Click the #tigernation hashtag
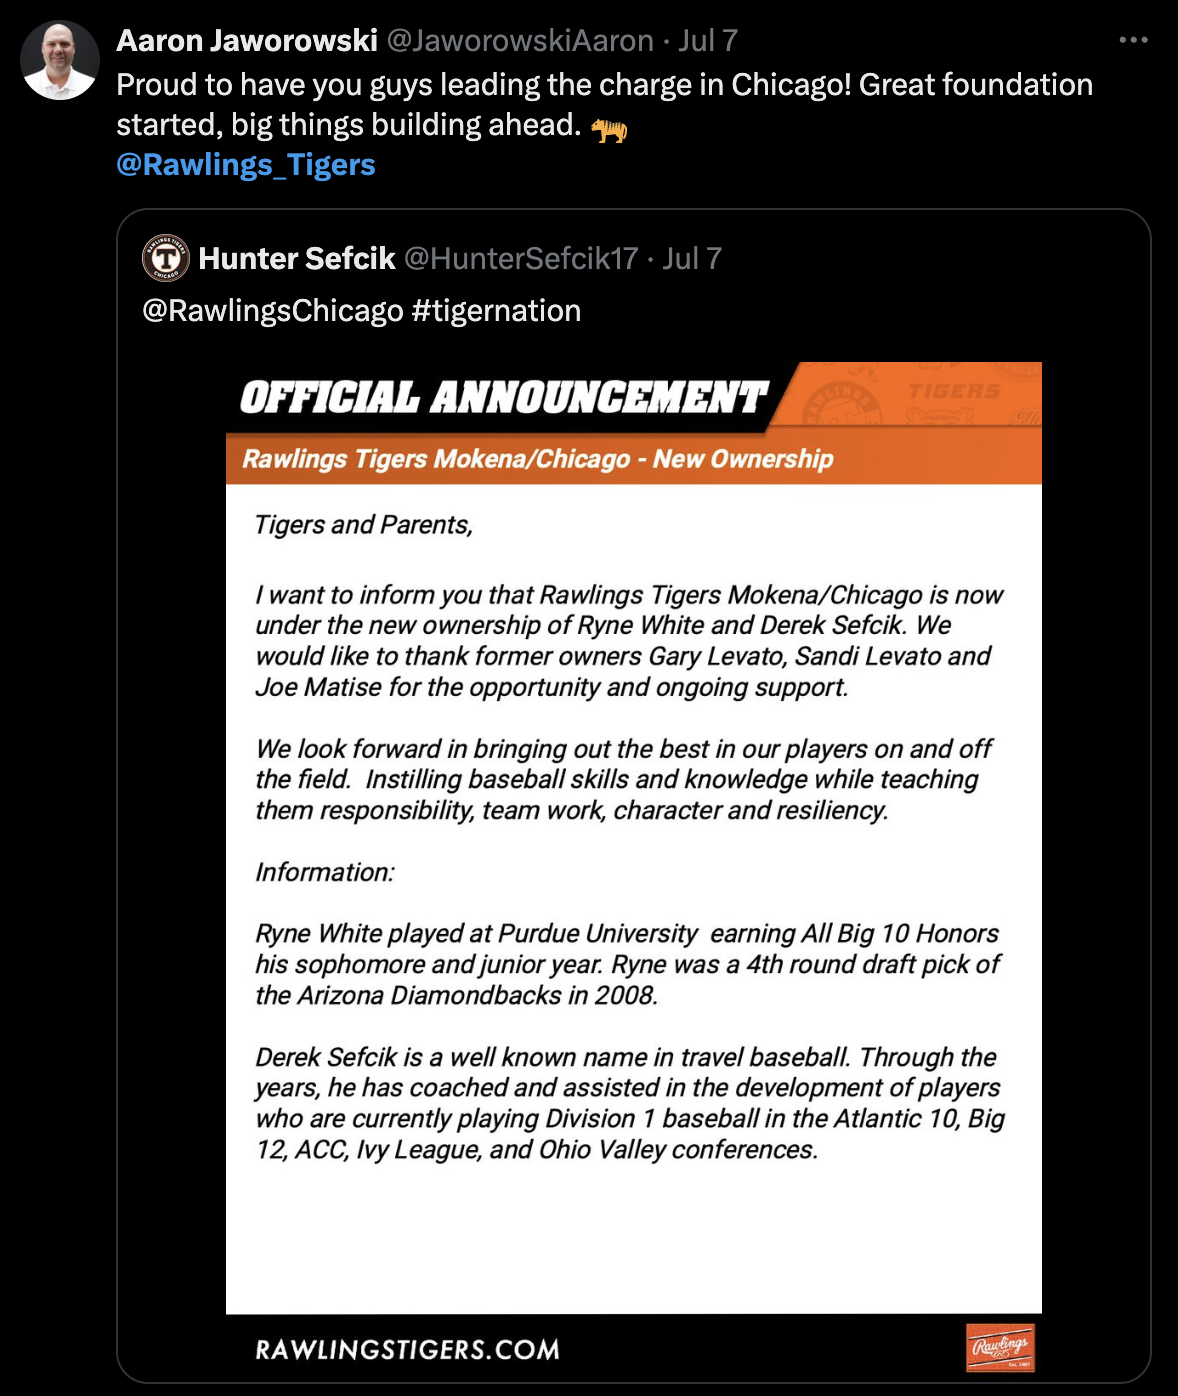Screen dimensions: 1178x1396 pyautogui.click(x=496, y=310)
